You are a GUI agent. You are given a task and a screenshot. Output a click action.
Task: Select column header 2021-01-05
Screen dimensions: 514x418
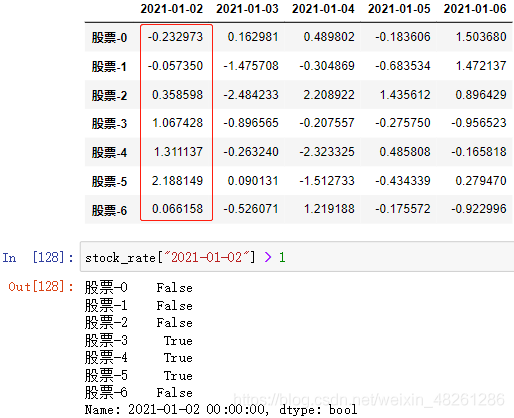point(399,9)
